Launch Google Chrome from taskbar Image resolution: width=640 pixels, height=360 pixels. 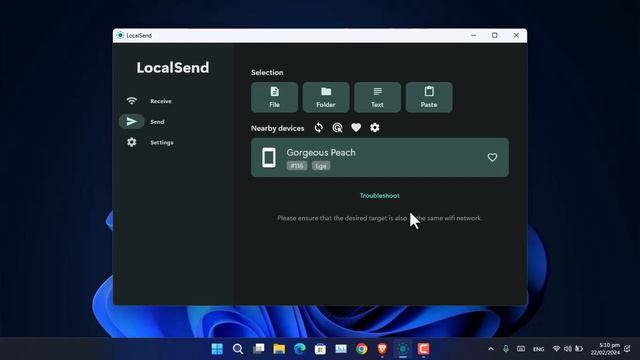tap(362, 349)
